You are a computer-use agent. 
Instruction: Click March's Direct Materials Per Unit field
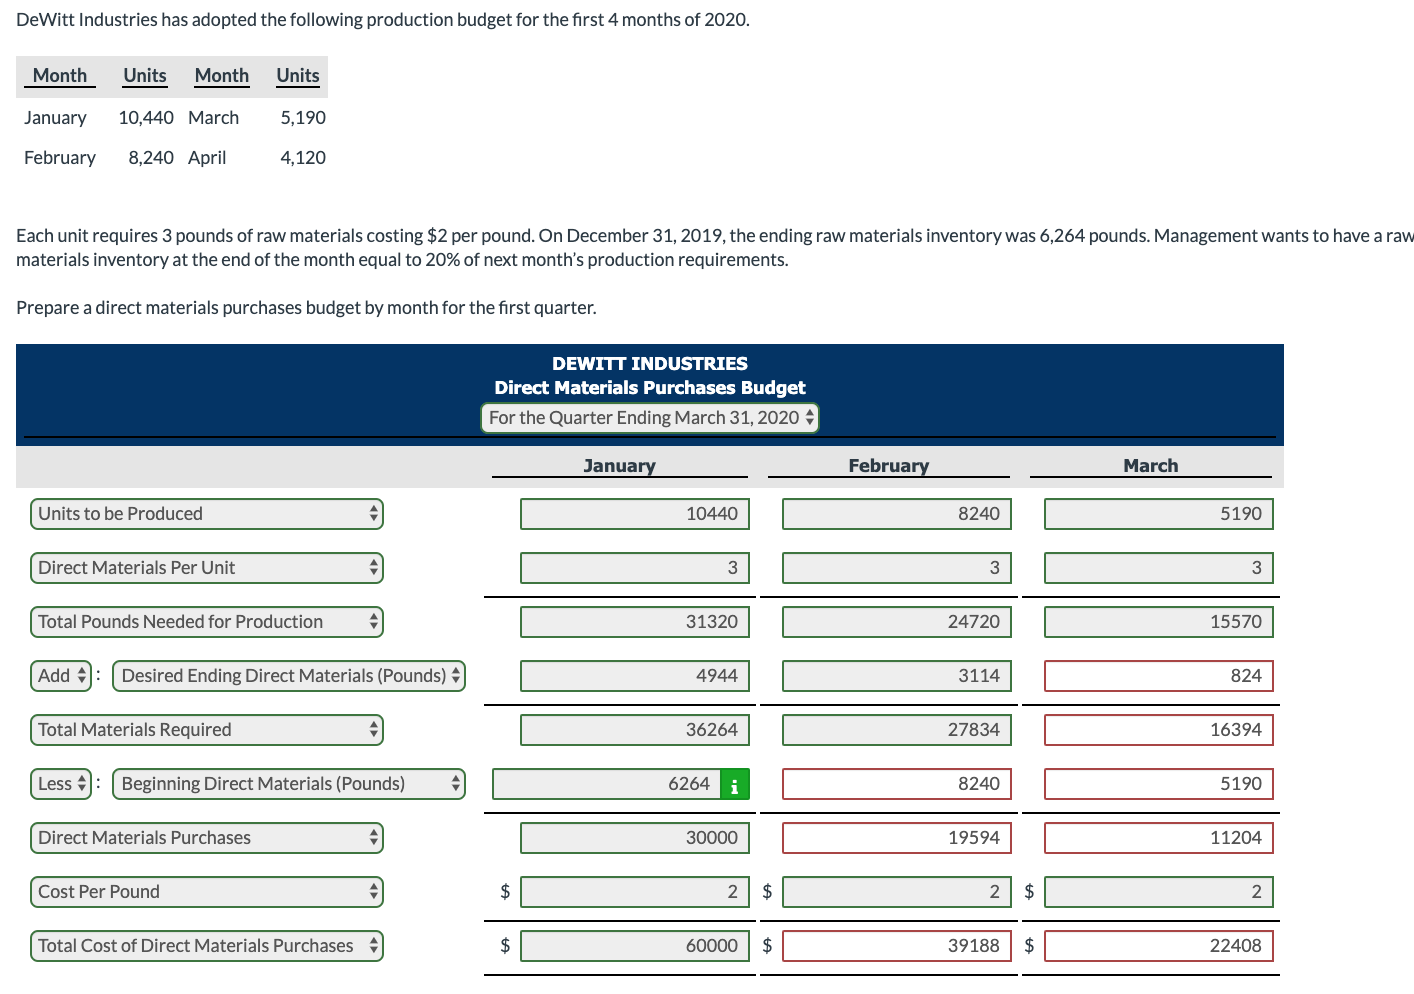(1159, 568)
